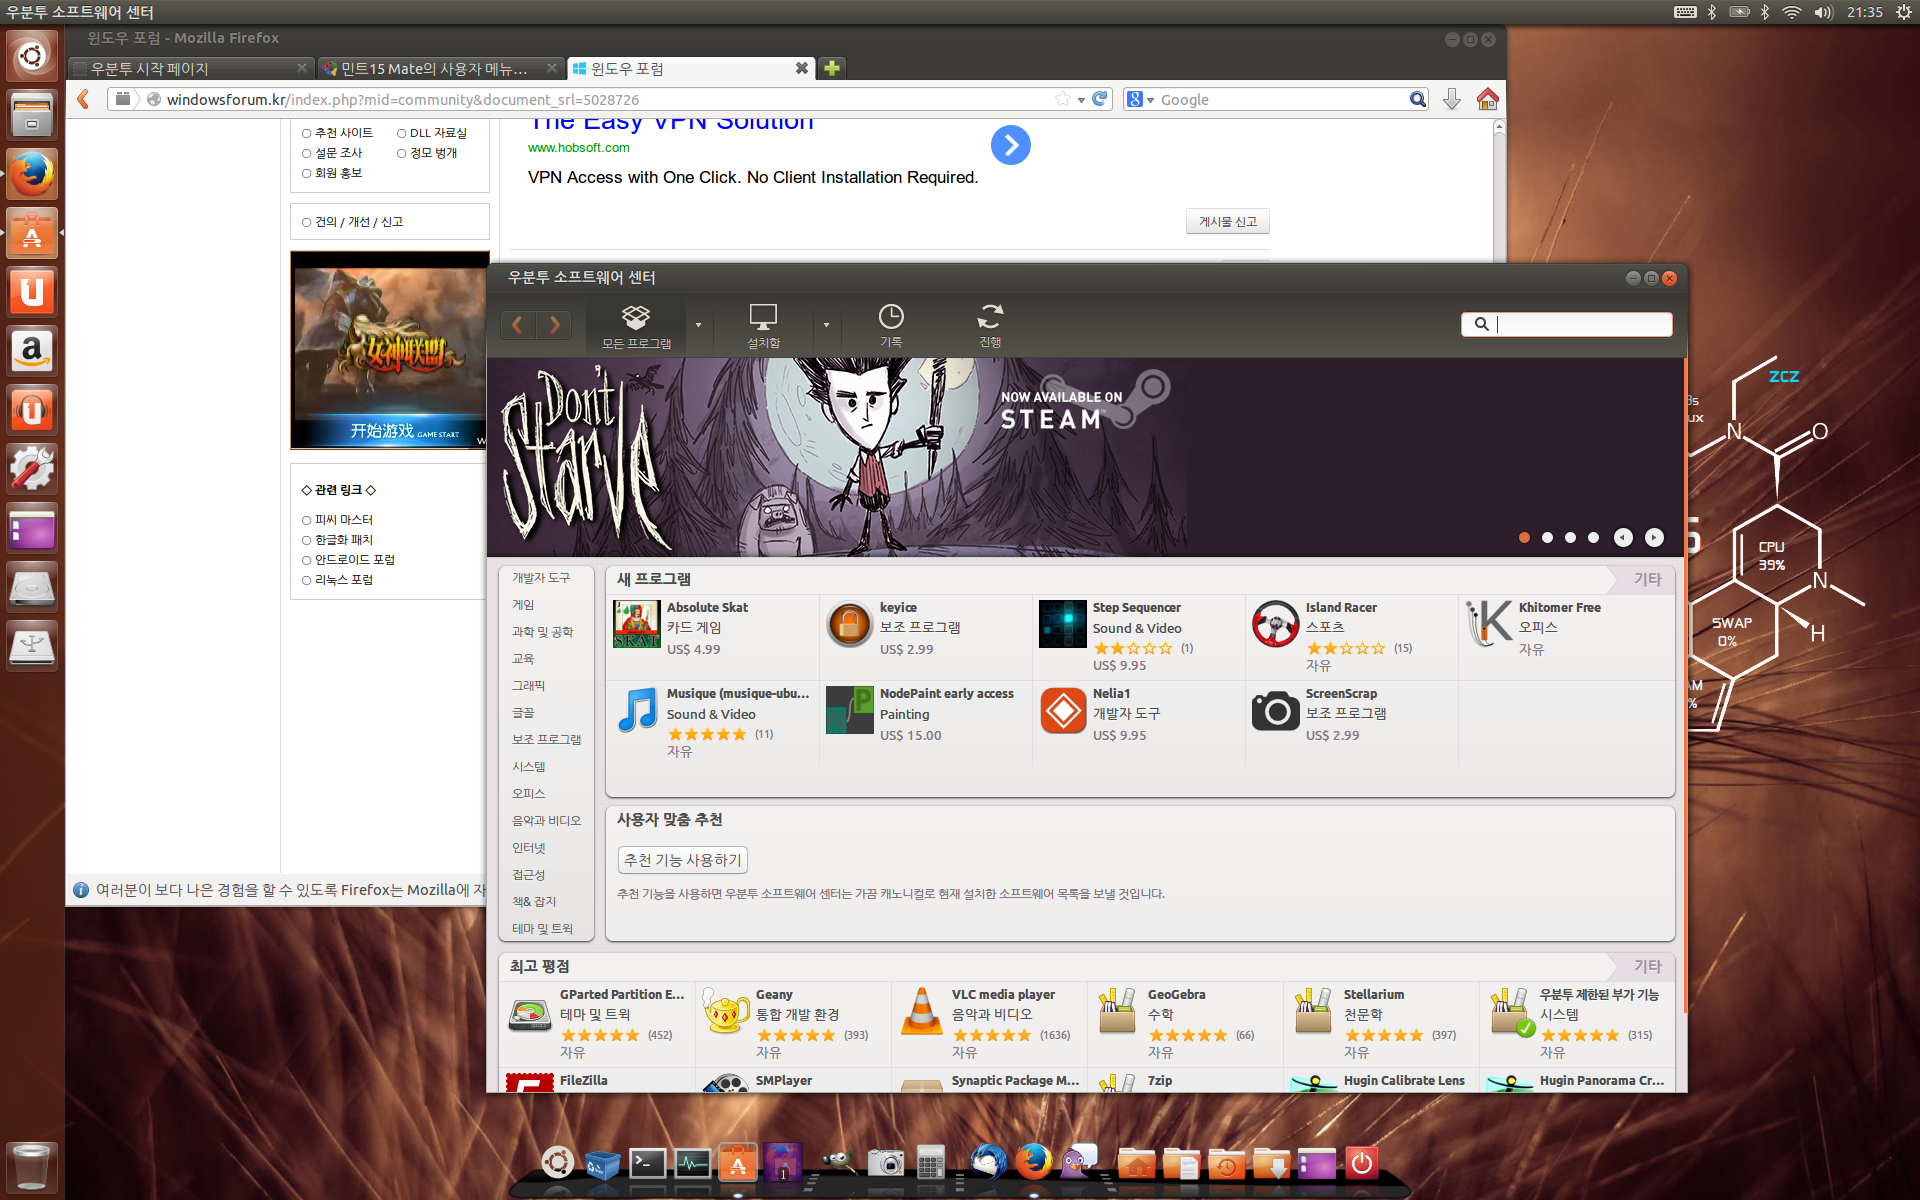Open Progress (진행) view
Screen dimensions: 1920x1200
(990, 327)
